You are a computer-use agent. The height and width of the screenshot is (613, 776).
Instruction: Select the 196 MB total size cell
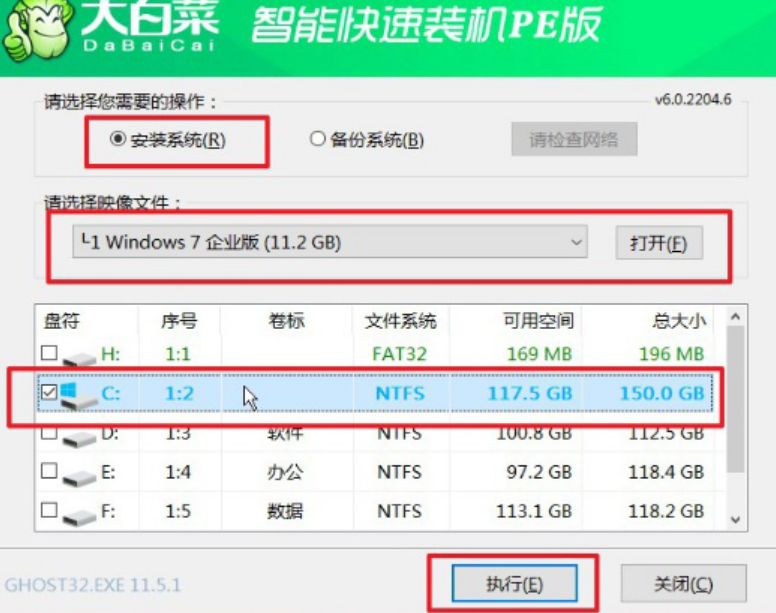tap(672, 354)
